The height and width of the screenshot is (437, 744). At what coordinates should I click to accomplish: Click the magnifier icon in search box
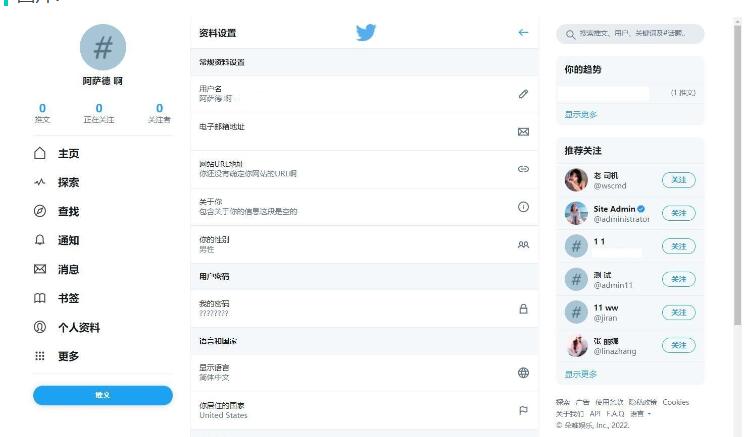[570, 34]
